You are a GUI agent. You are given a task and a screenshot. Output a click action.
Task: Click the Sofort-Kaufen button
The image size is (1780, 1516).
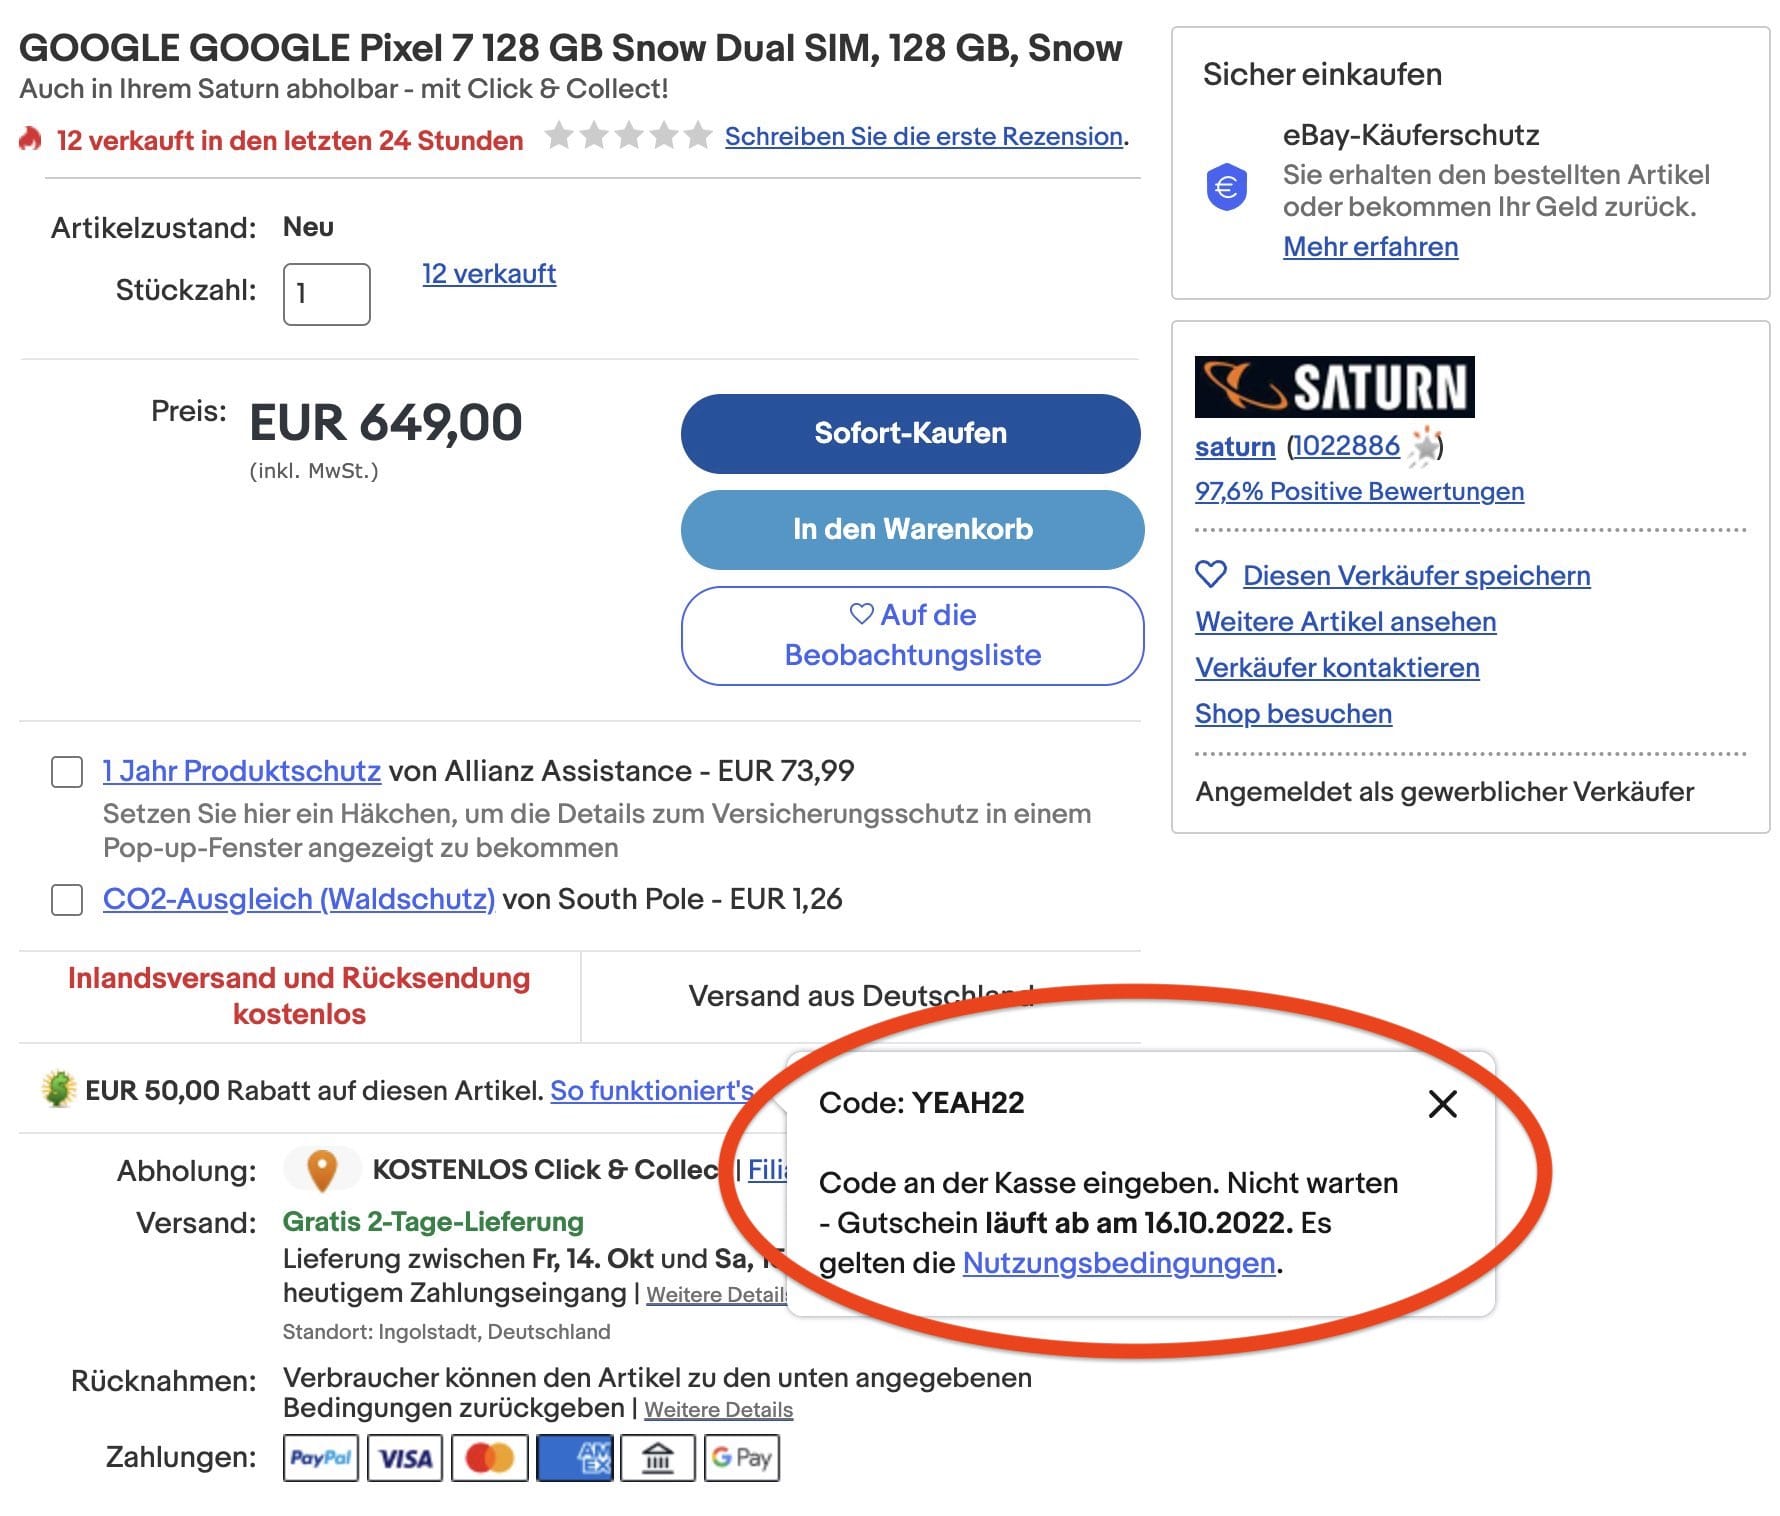[x=910, y=433]
